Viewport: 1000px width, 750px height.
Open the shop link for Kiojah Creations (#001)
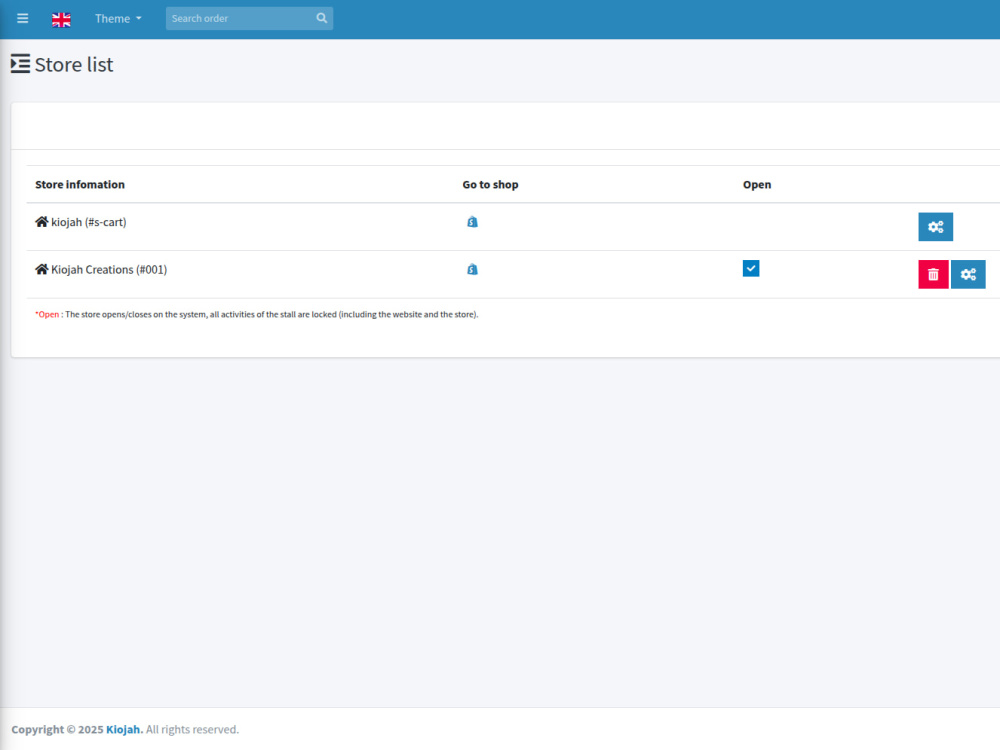pos(472,269)
